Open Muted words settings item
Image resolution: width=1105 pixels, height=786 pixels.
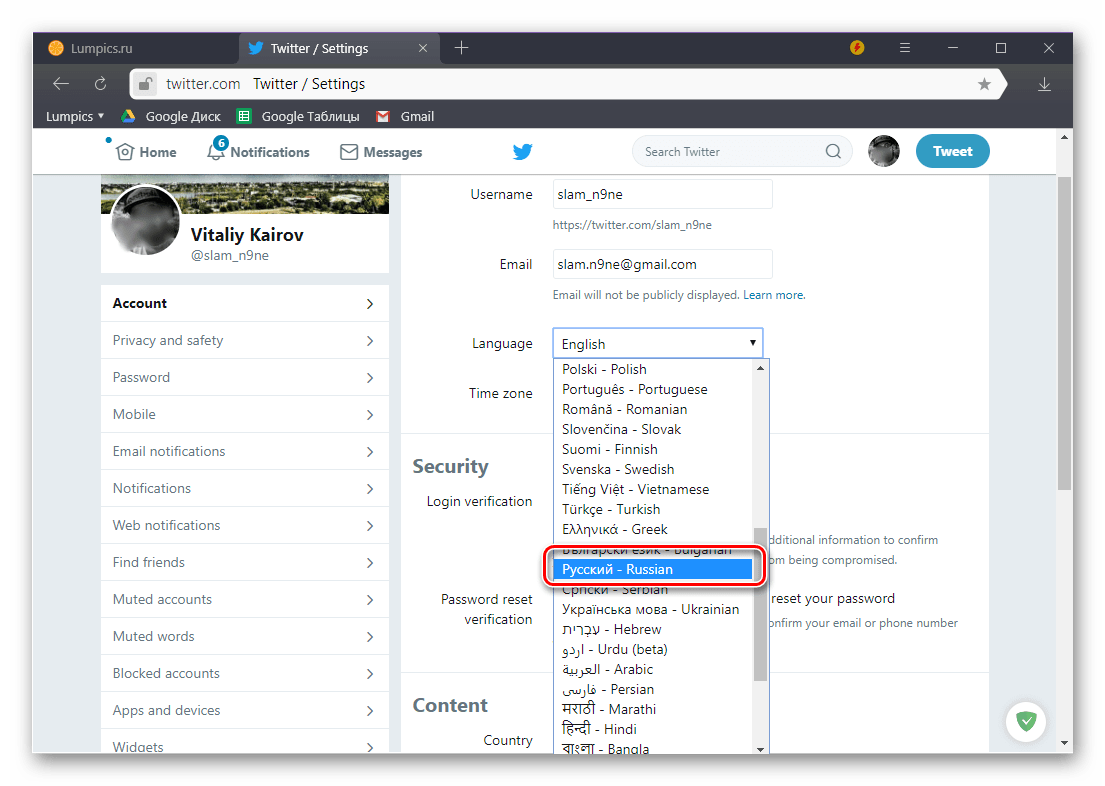pyautogui.click(x=244, y=636)
